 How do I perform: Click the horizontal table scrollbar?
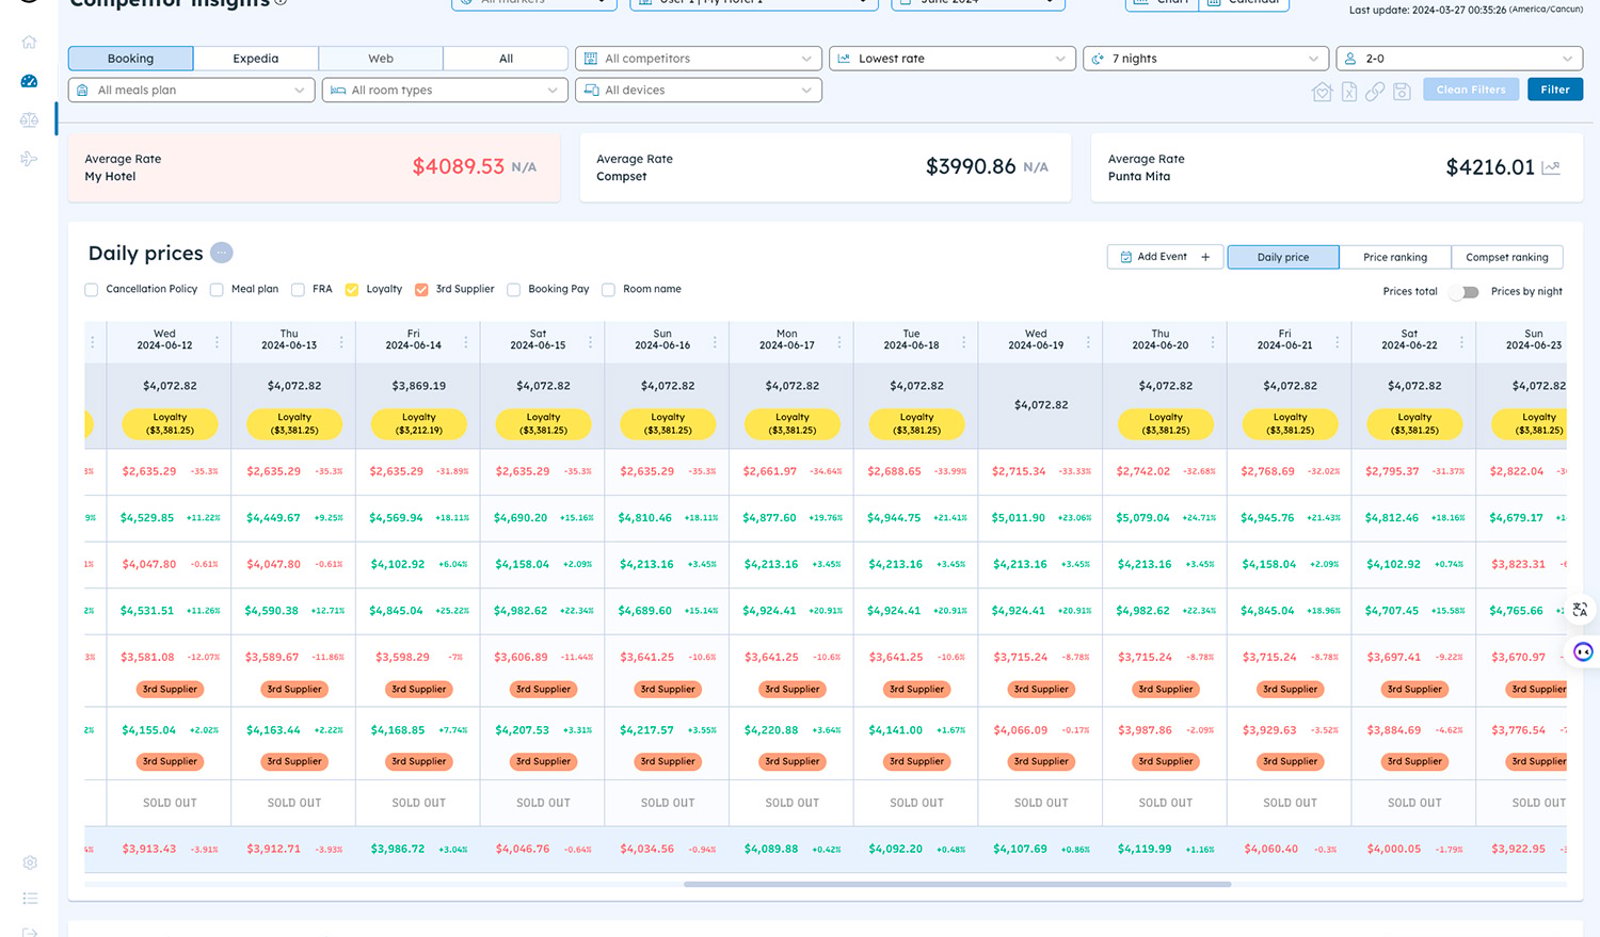point(957,884)
